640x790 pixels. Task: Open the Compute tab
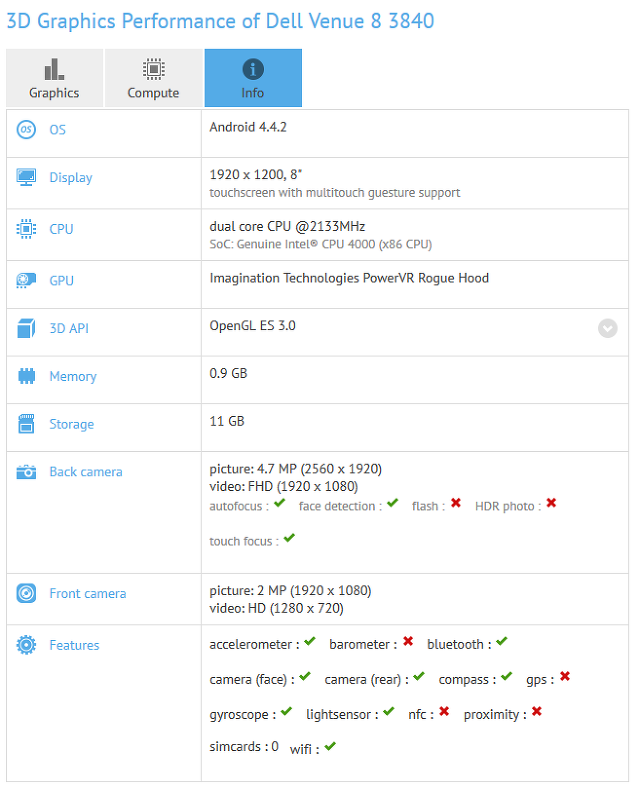pyautogui.click(x=153, y=78)
